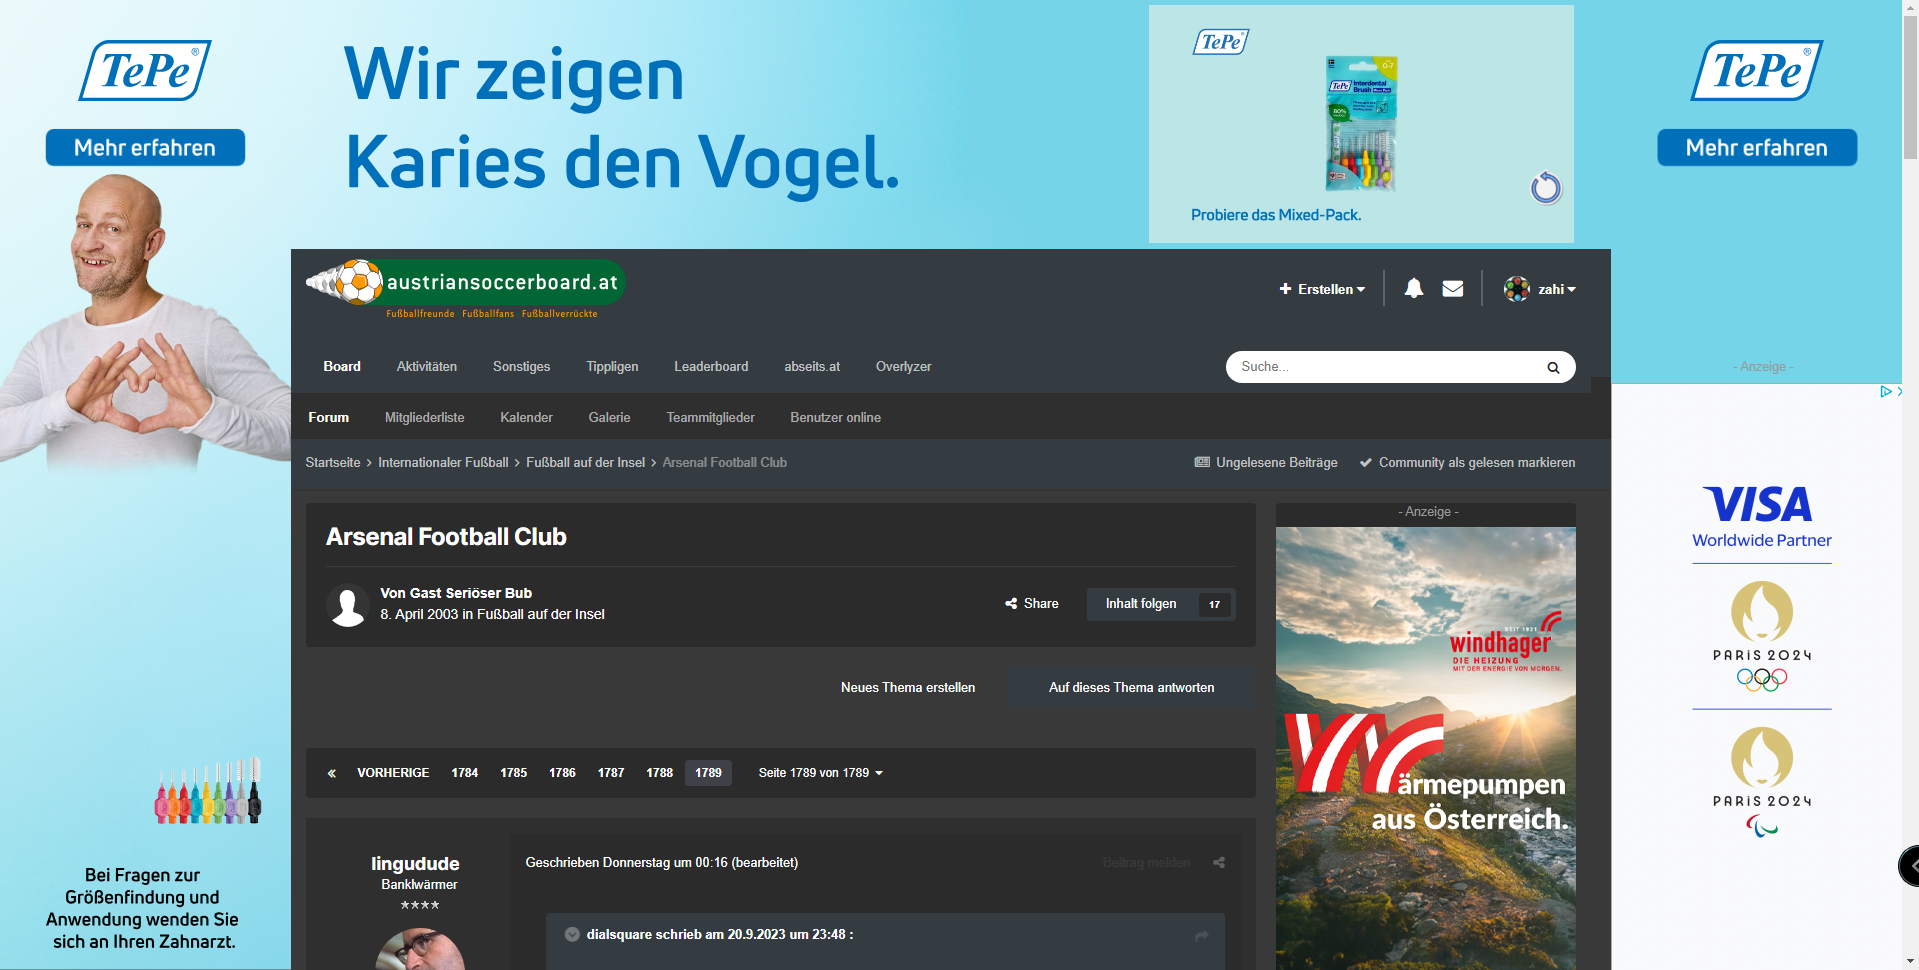Go to page 1786
This screenshot has height=970, width=1919.
pyautogui.click(x=562, y=773)
